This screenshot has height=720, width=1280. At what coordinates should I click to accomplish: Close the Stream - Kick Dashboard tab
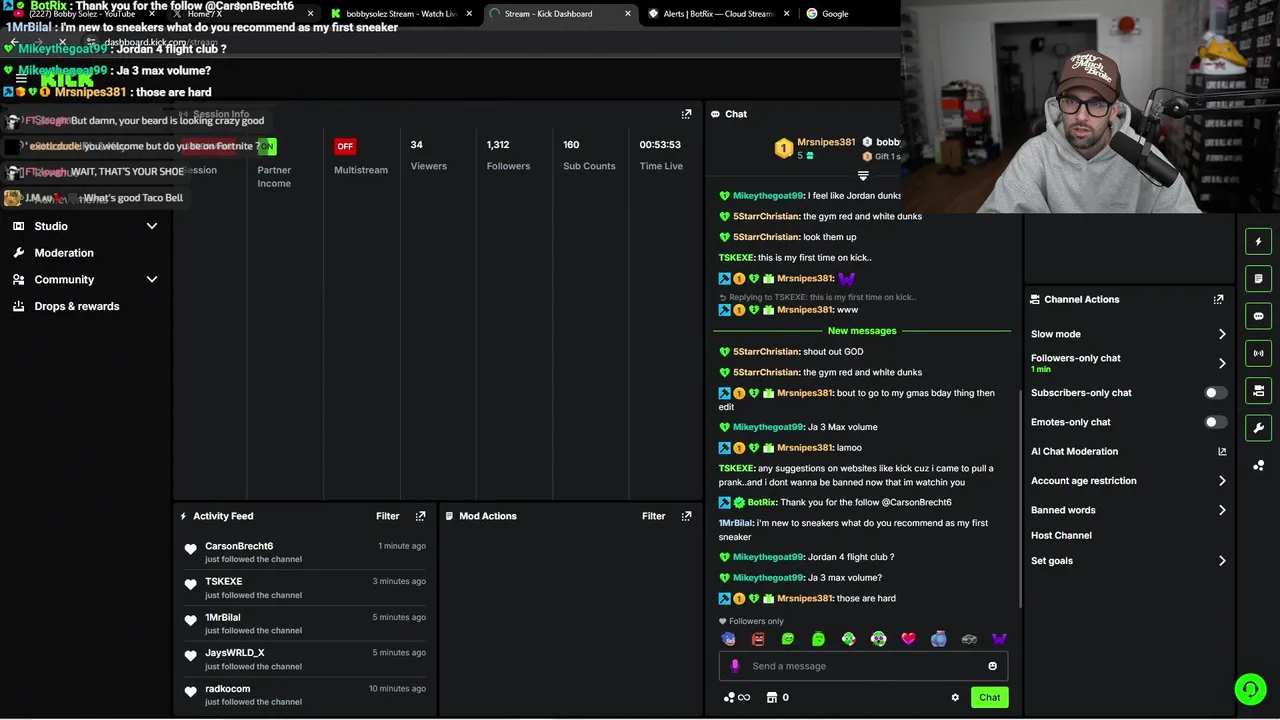pos(628,14)
